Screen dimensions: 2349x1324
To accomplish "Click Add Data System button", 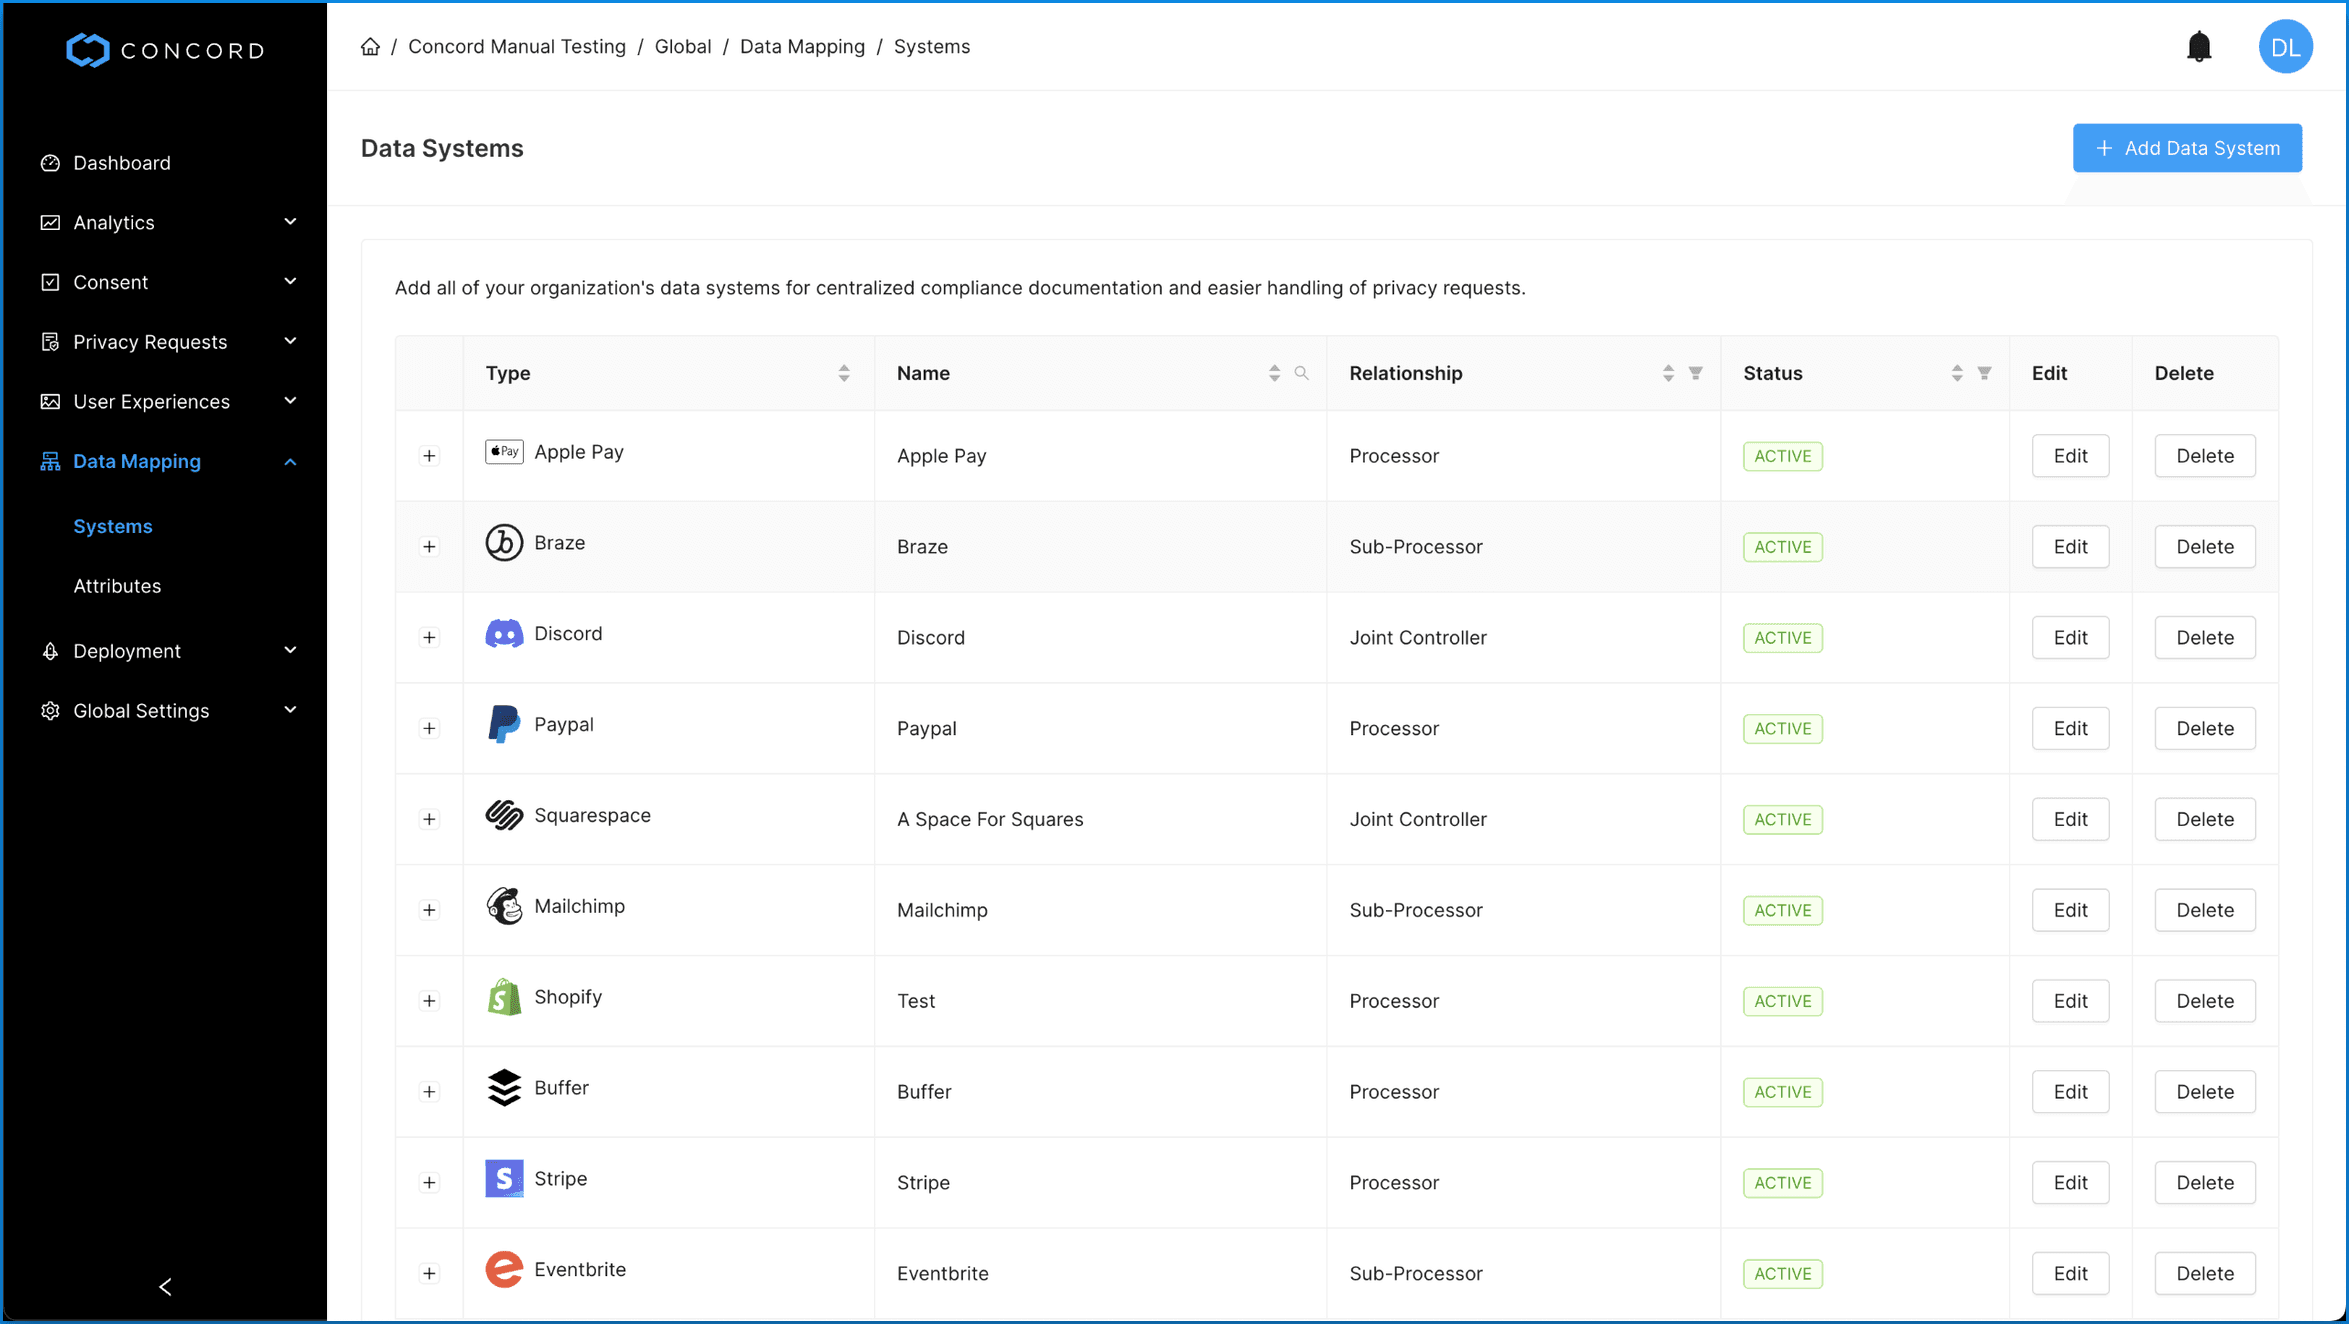I will [2186, 148].
